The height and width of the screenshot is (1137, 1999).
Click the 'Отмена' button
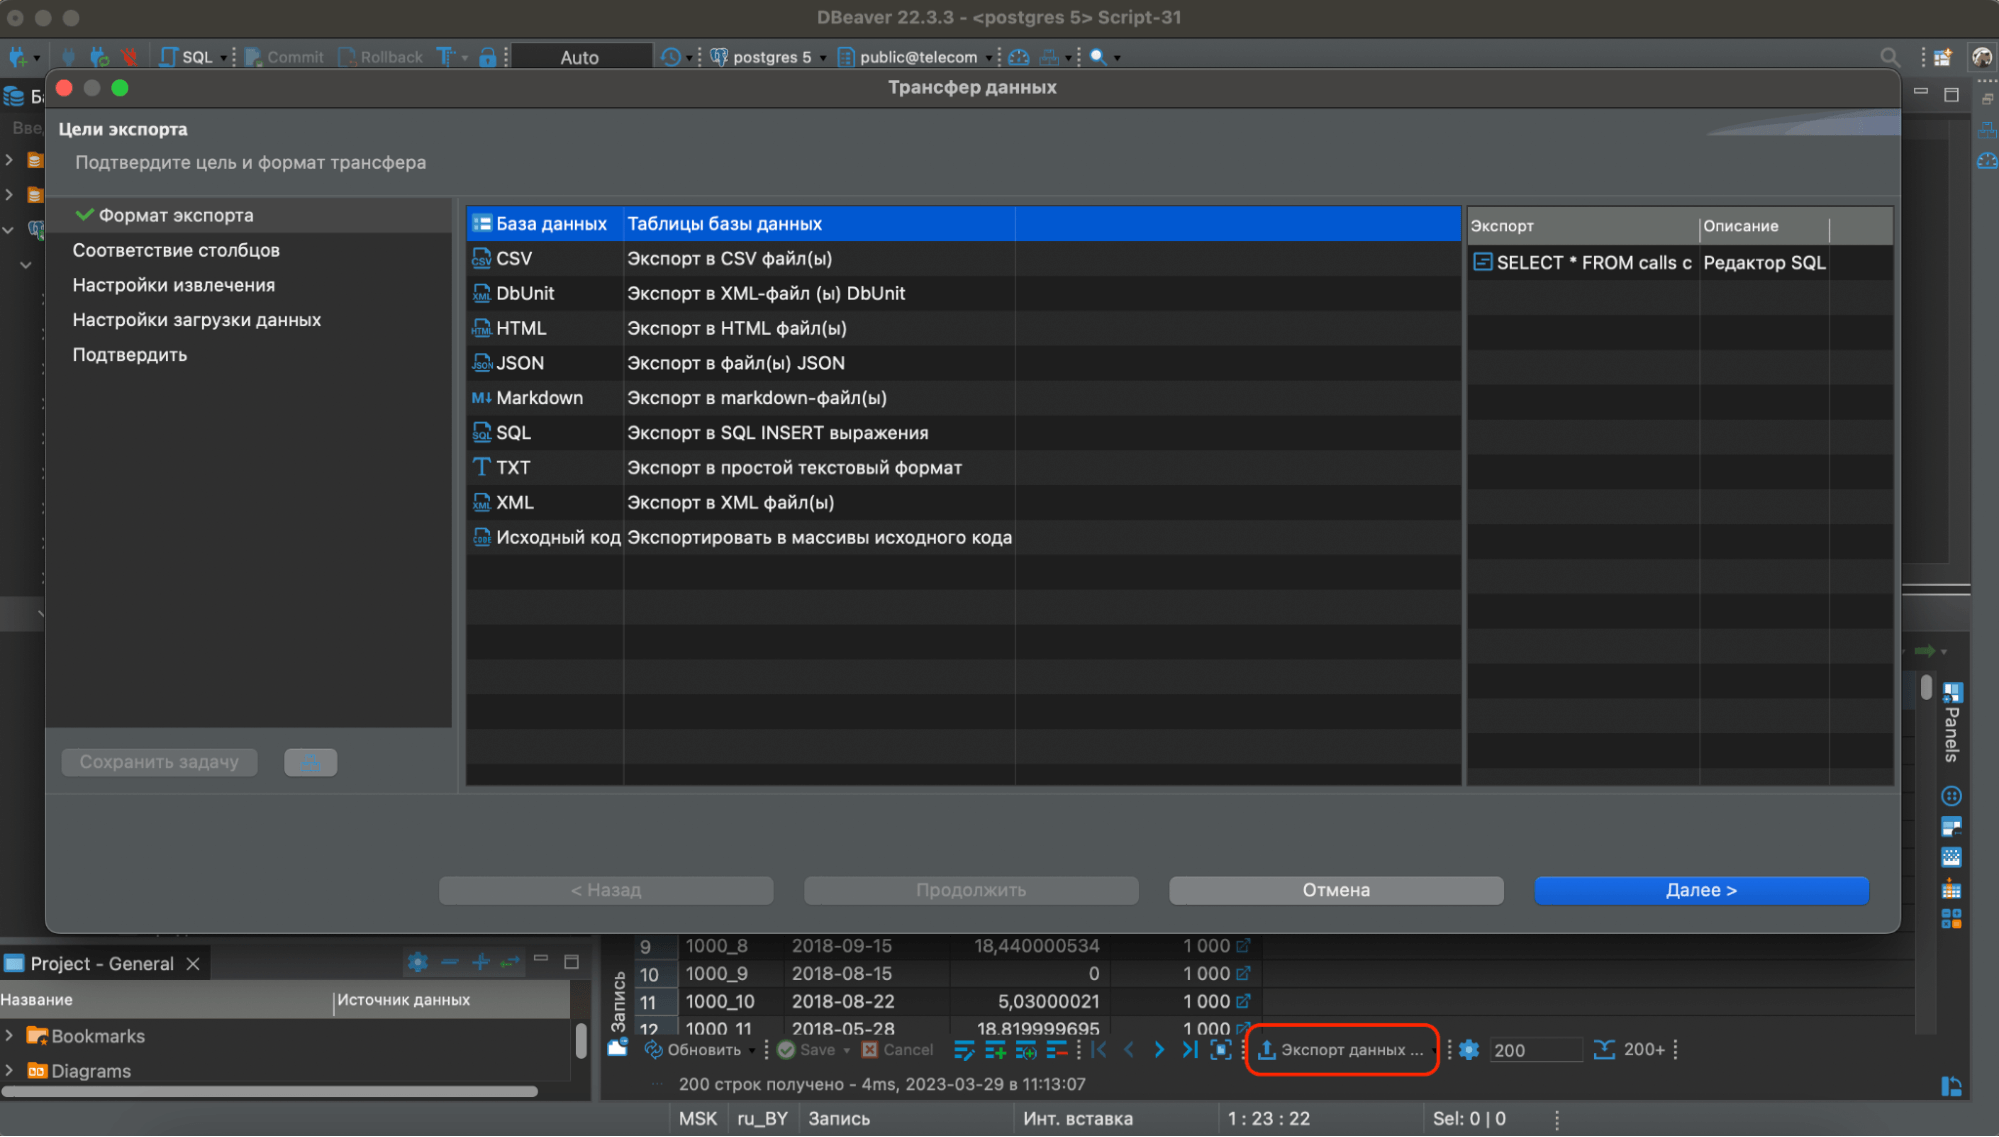(1336, 890)
